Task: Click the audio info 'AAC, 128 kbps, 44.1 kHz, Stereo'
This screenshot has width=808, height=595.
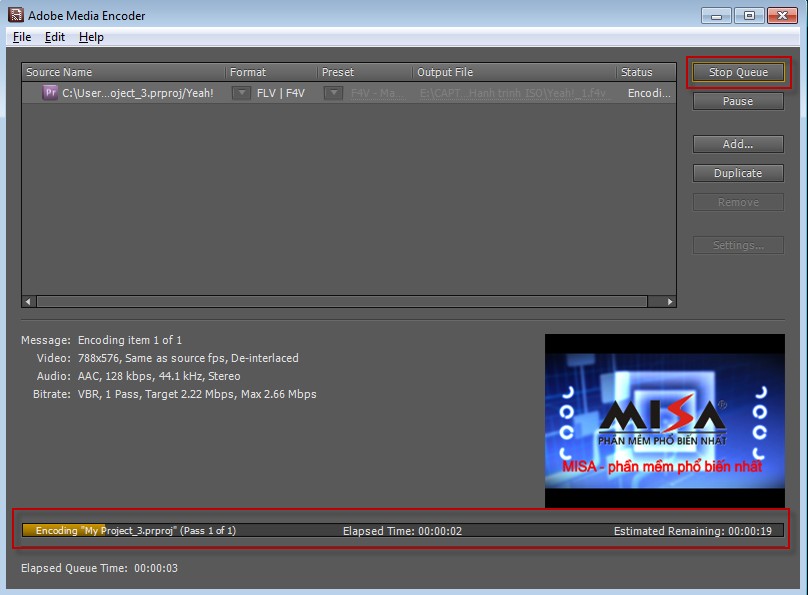Action: pos(159,376)
